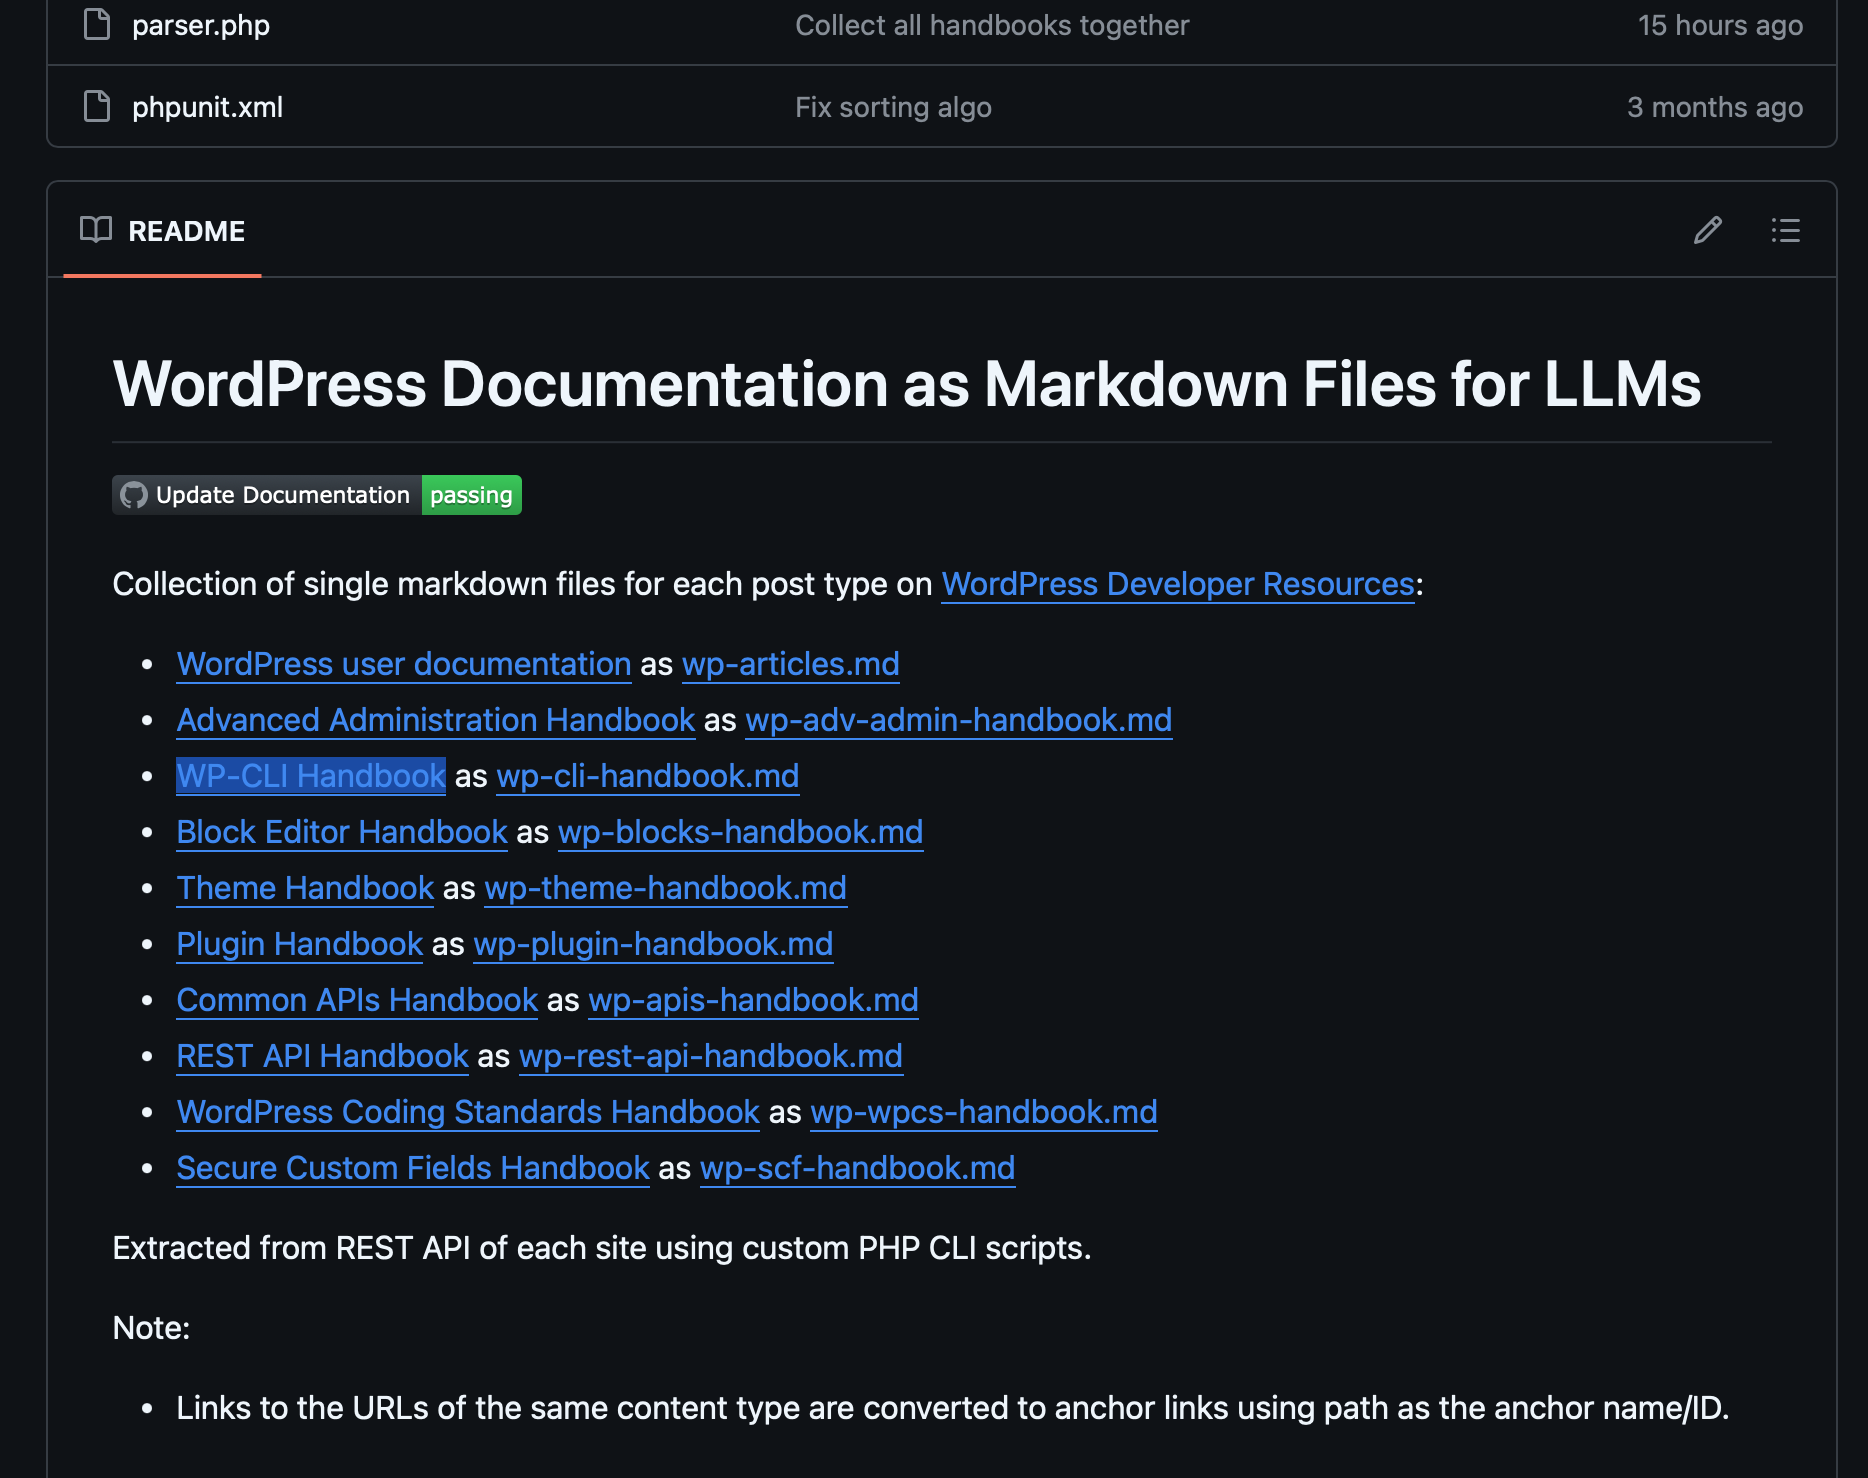Open Theme Handbook link
The image size is (1868, 1478).
[x=305, y=888]
